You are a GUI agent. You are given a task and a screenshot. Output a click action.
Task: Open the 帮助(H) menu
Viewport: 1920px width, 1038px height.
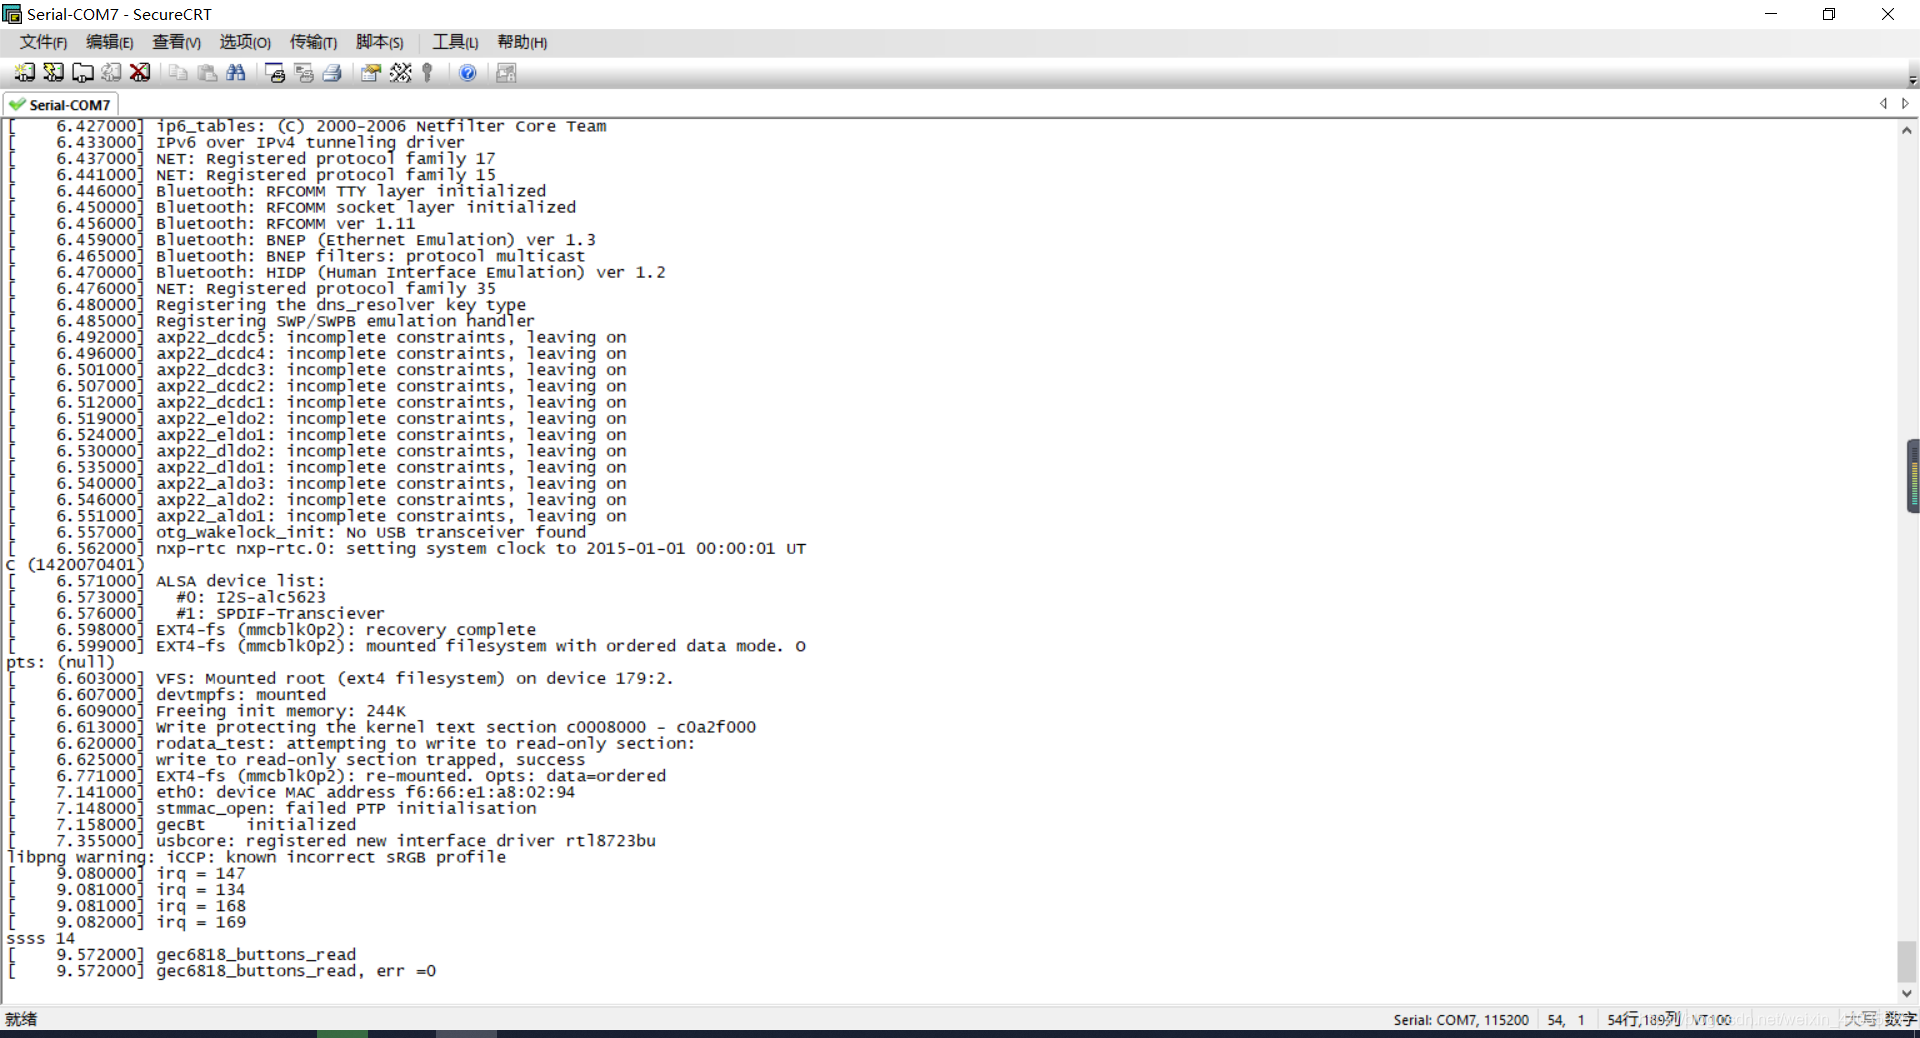[522, 42]
